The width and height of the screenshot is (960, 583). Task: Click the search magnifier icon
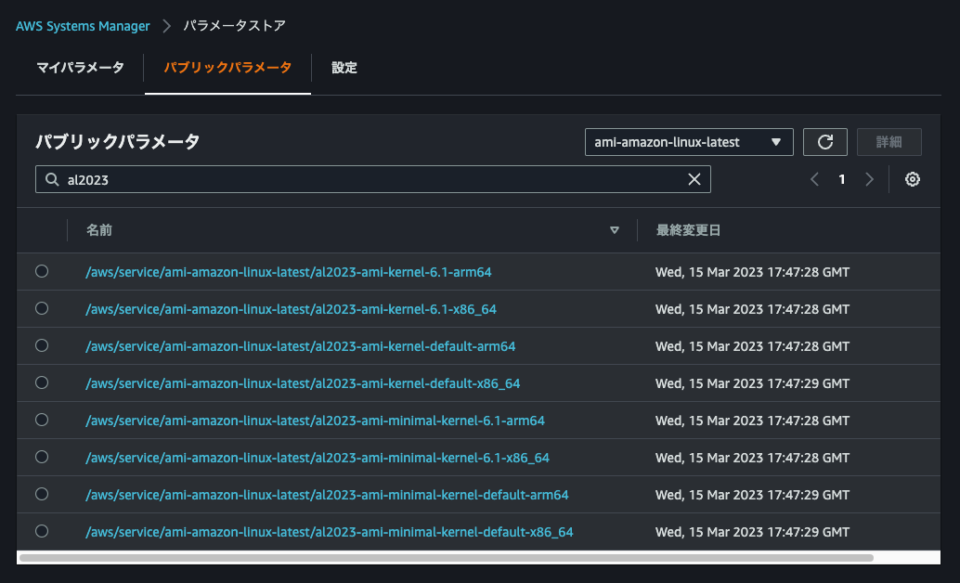(x=53, y=179)
